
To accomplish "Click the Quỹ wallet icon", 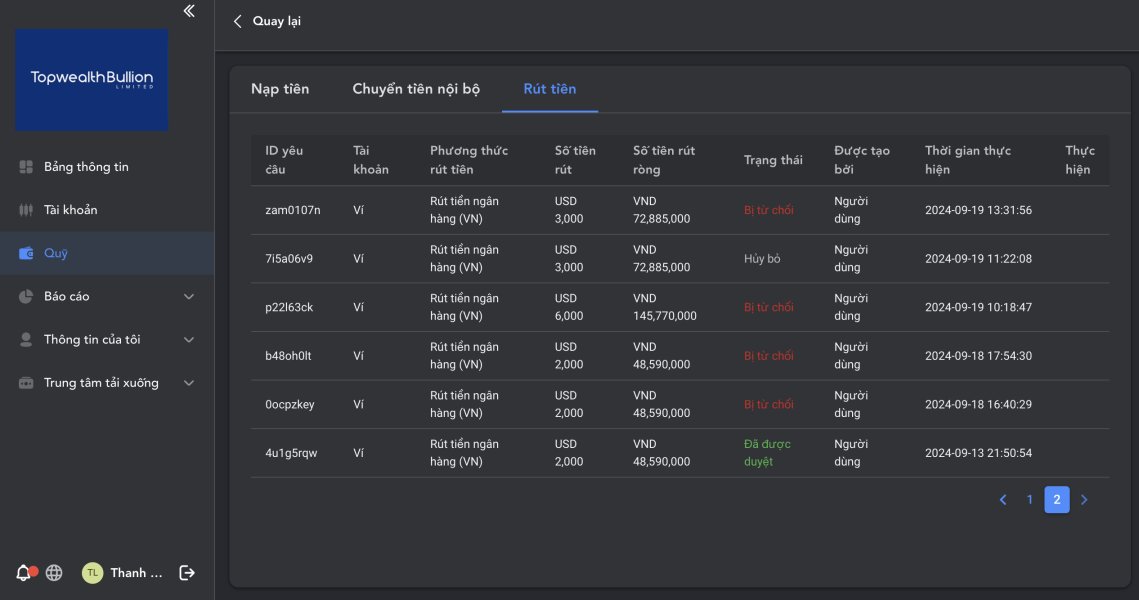I will pos(27,254).
